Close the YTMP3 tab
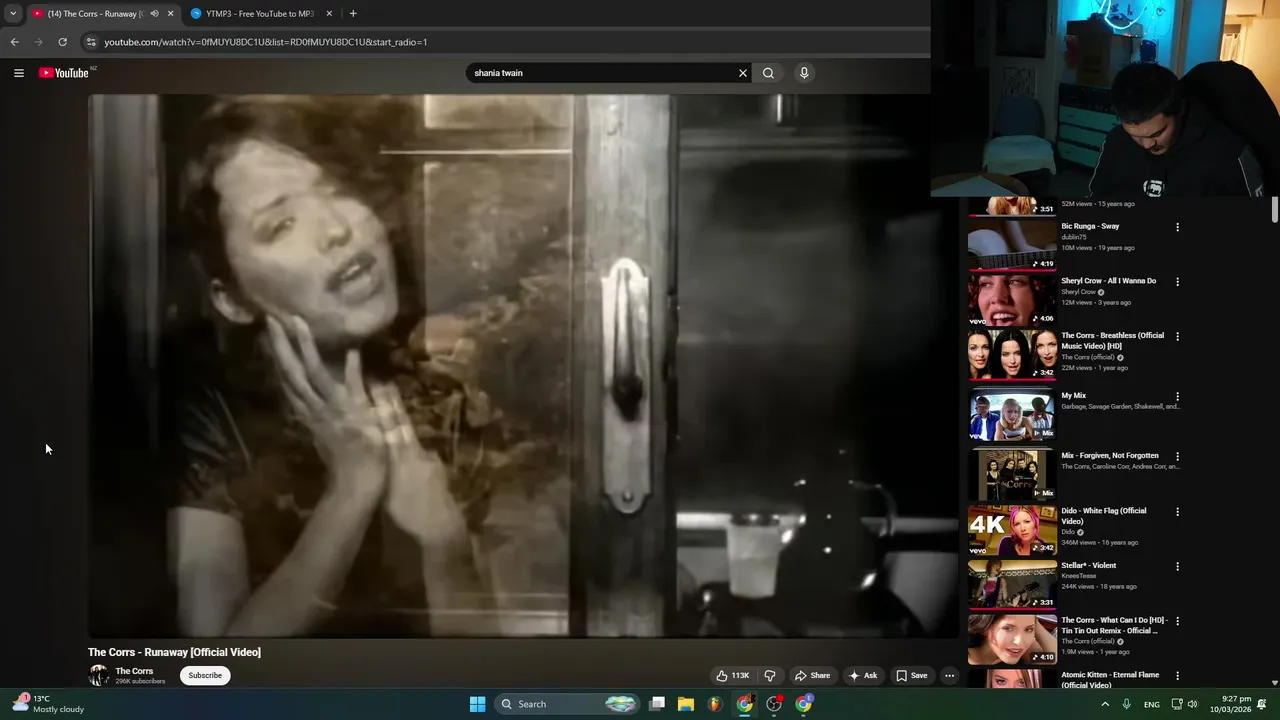The width and height of the screenshot is (1280, 720). coord(327,14)
